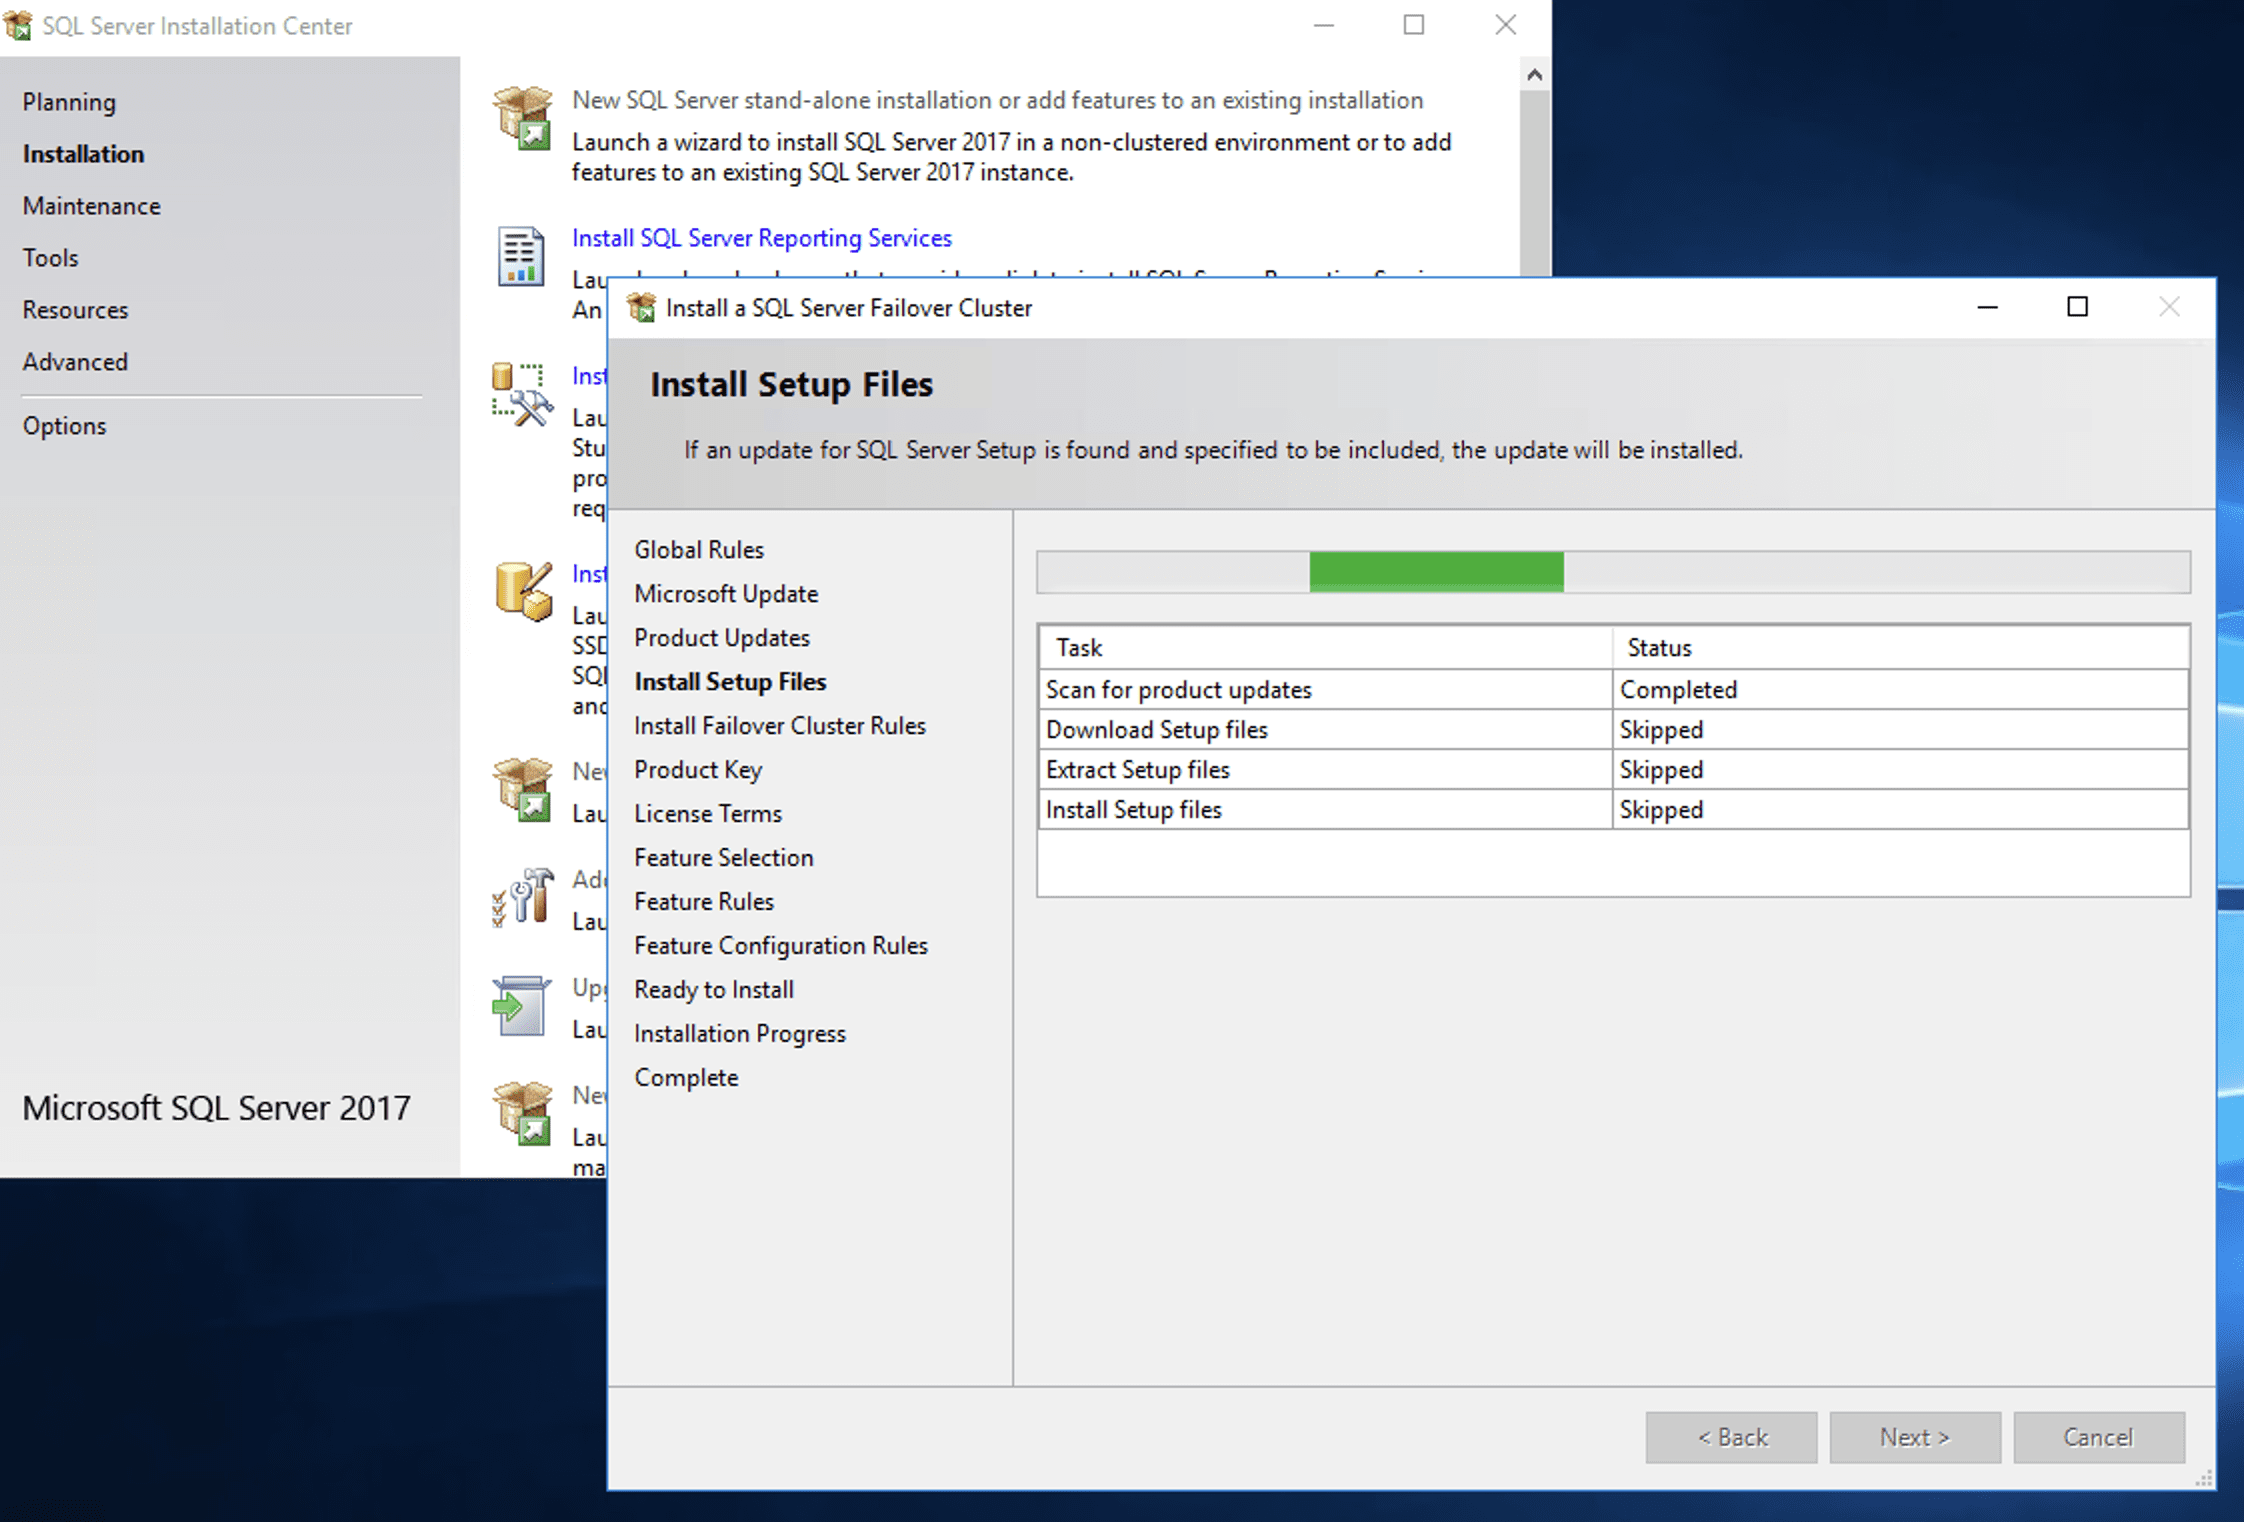2244x1522 pixels.
Task: Click the data tools cylinder-and-pencil icon
Action: click(x=522, y=590)
